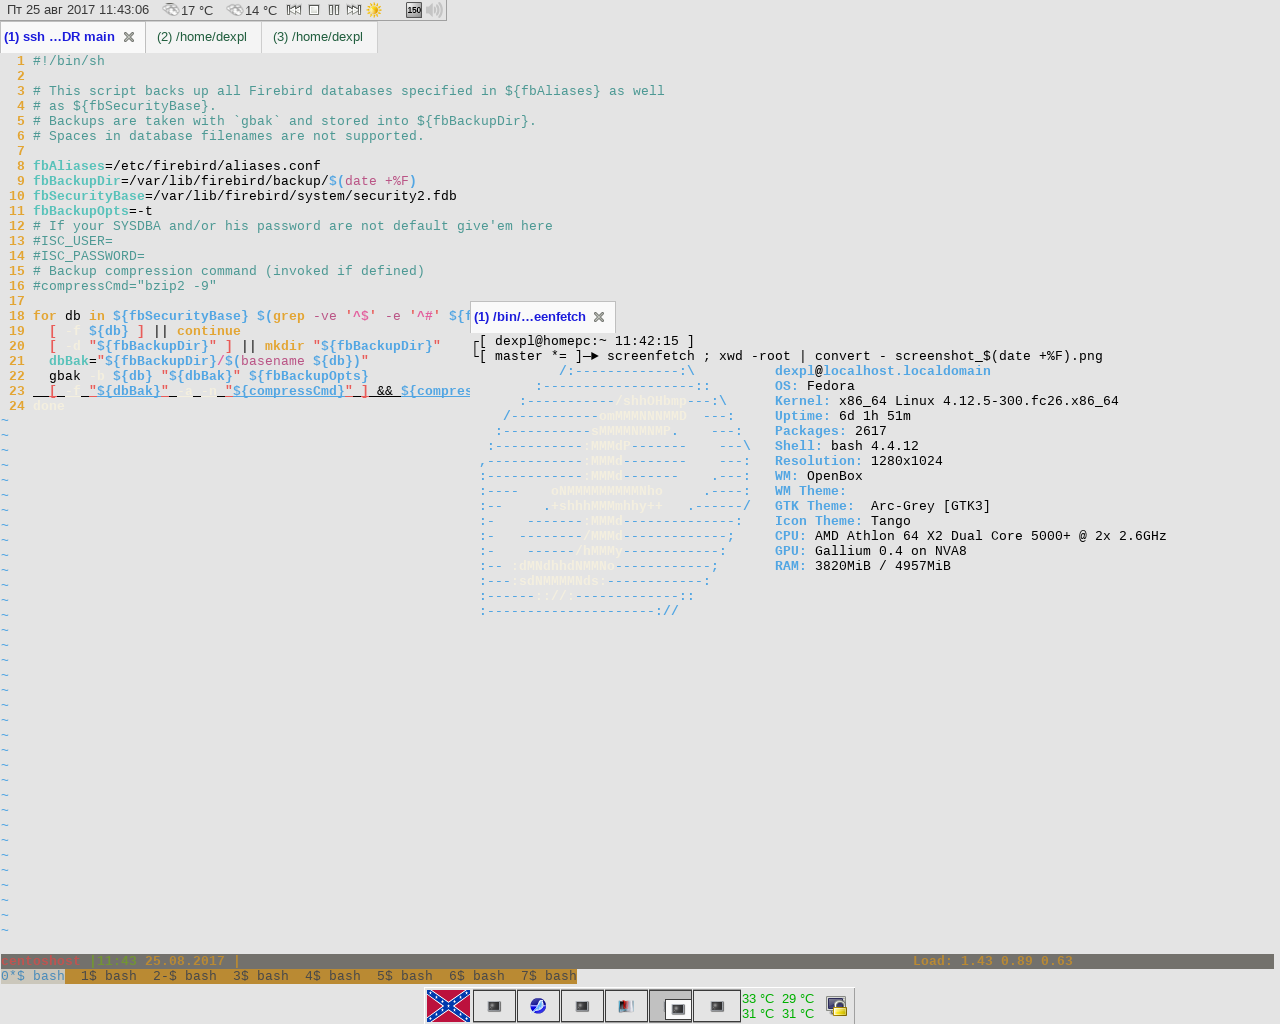The height and width of the screenshot is (1024, 1280).
Task: Switch to the fourth desktop with colored icon
Action: click(626, 1006)
